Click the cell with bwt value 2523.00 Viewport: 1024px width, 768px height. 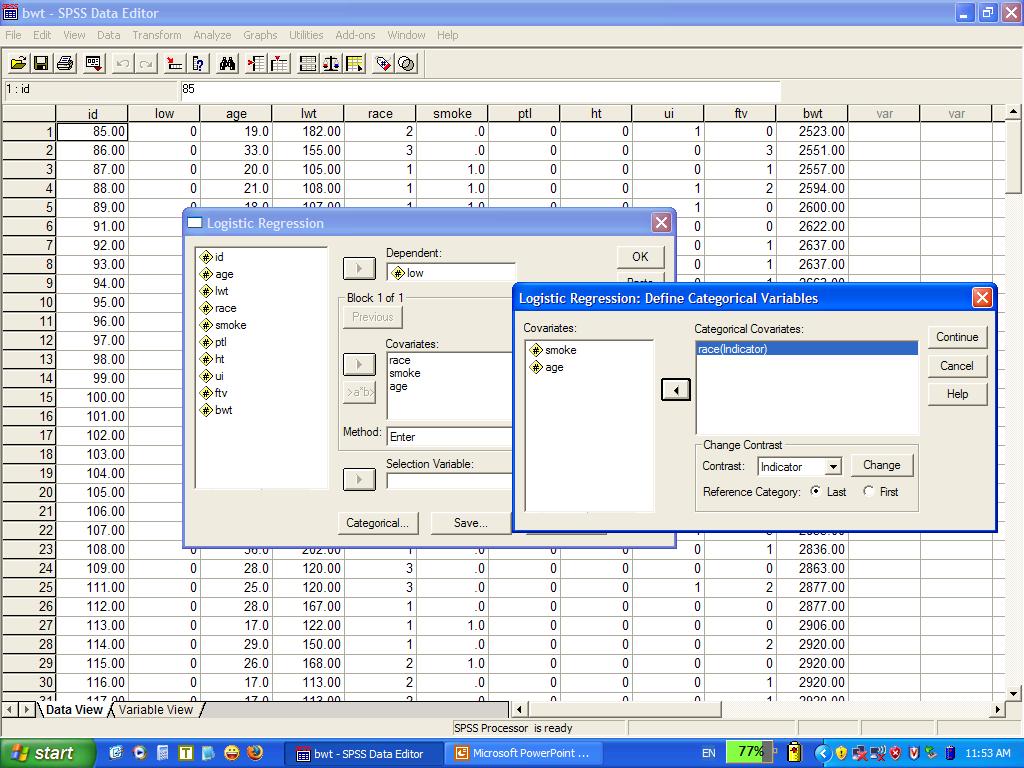[x=812, y=131]
